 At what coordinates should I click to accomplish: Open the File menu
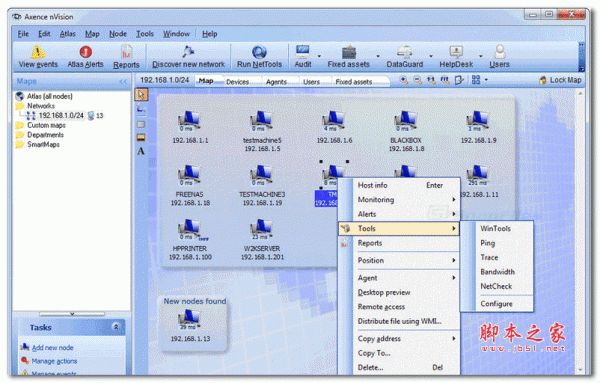pos(23,34)
